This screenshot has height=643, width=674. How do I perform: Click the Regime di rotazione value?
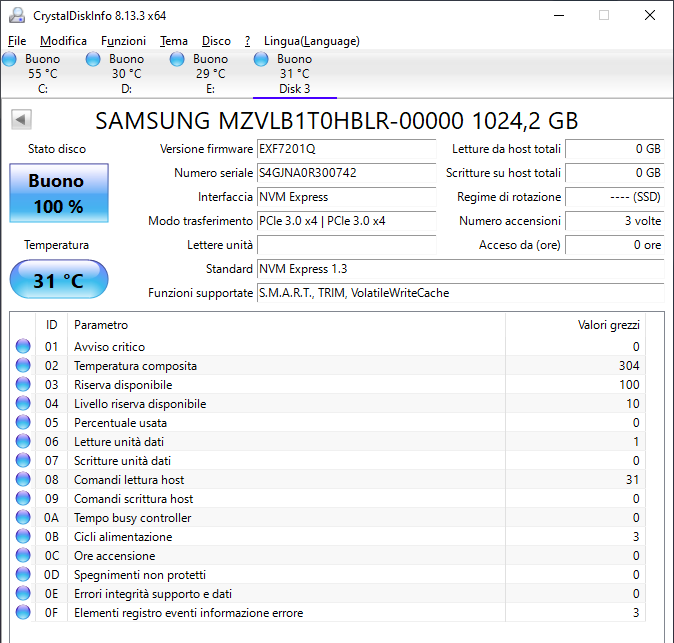click(x=615, y=197)
